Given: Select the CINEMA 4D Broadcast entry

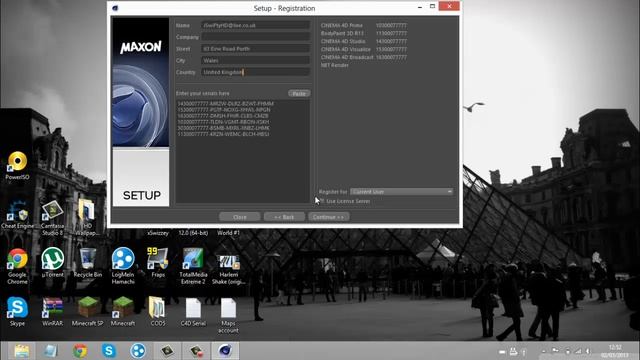Looking at the screenshot, I should 364,57.
